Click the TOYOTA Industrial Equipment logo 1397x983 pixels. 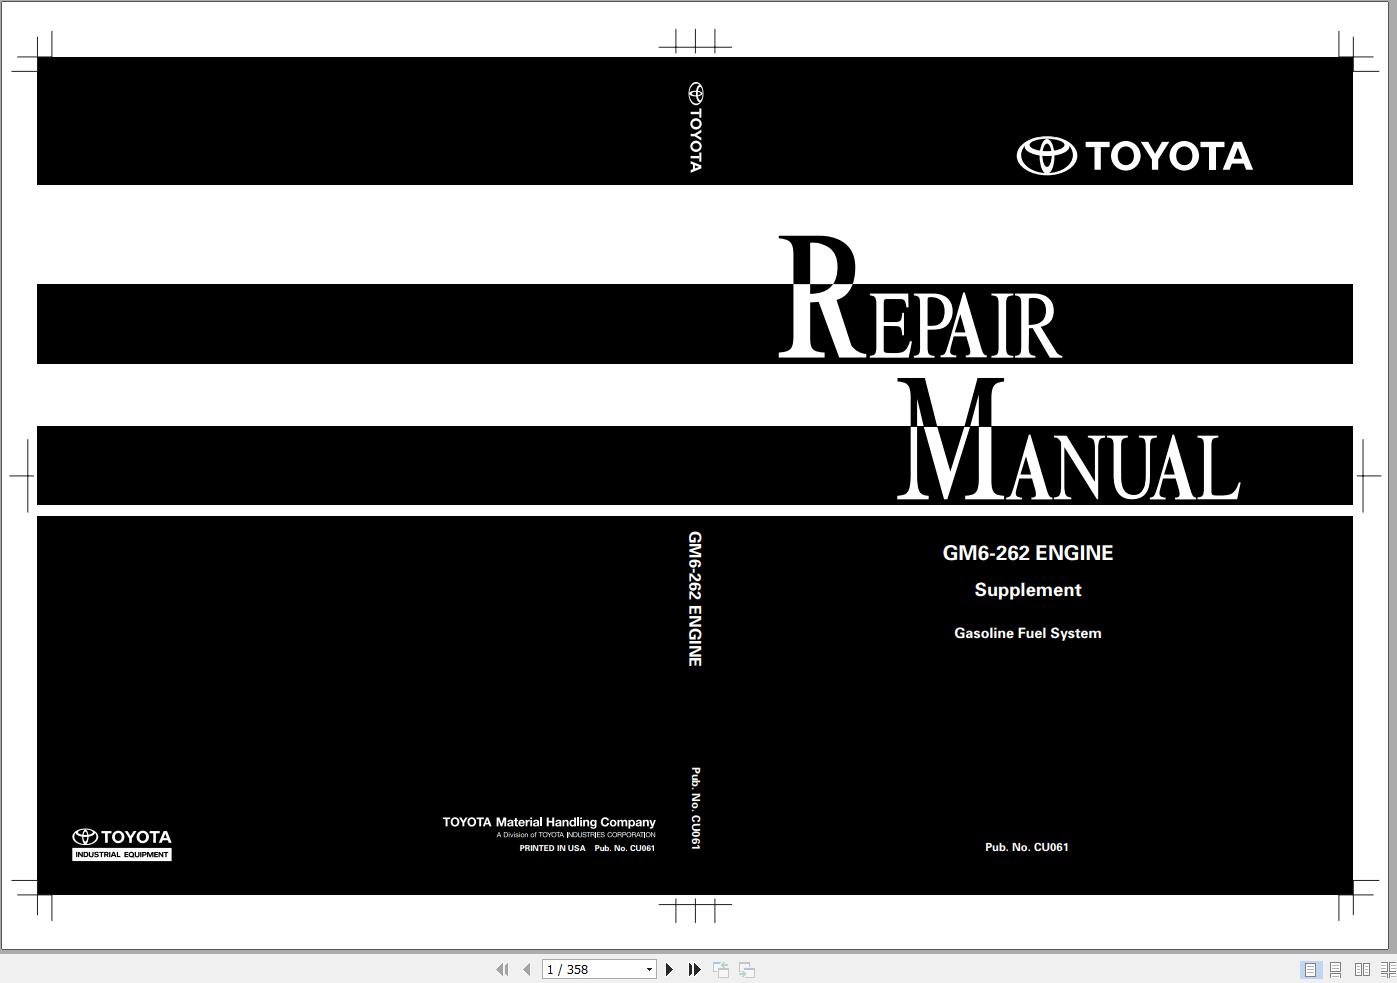point(122,844)
